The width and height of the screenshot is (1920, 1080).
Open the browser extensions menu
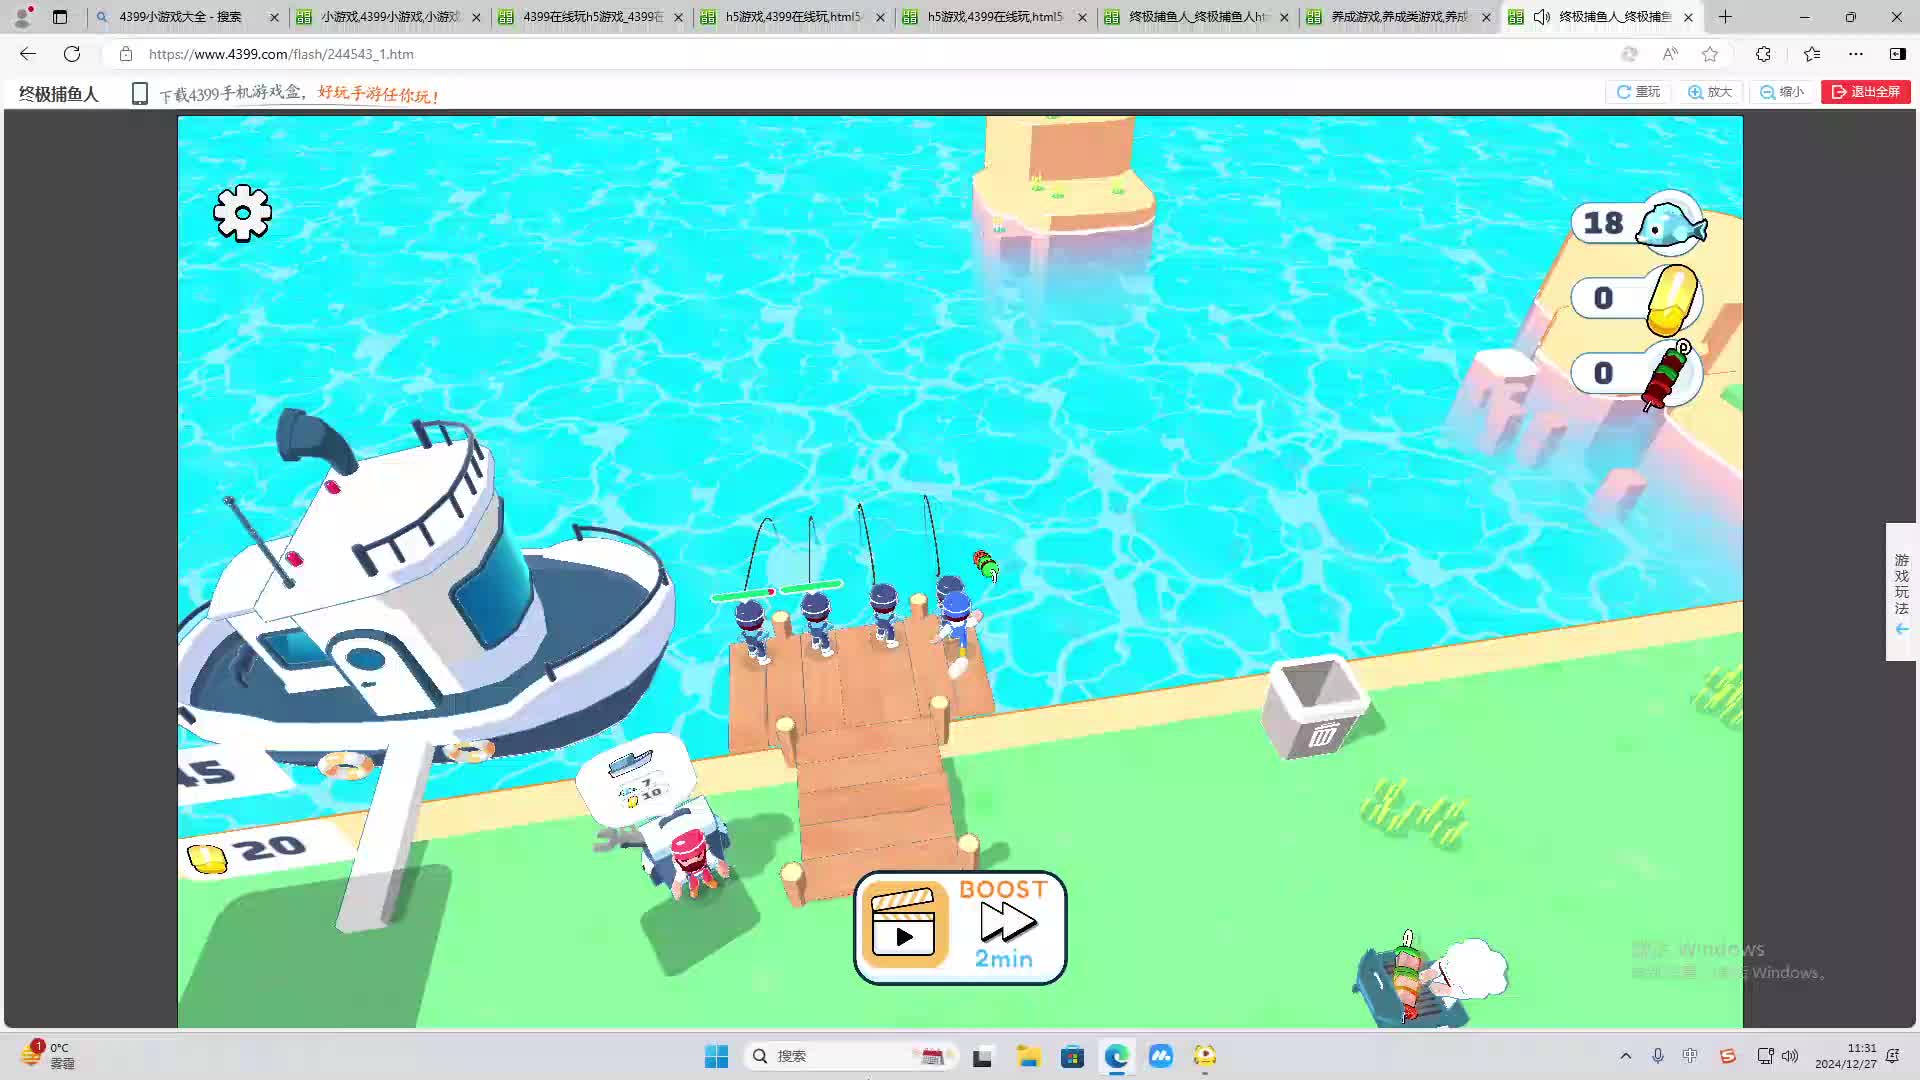coord(1763,54)
